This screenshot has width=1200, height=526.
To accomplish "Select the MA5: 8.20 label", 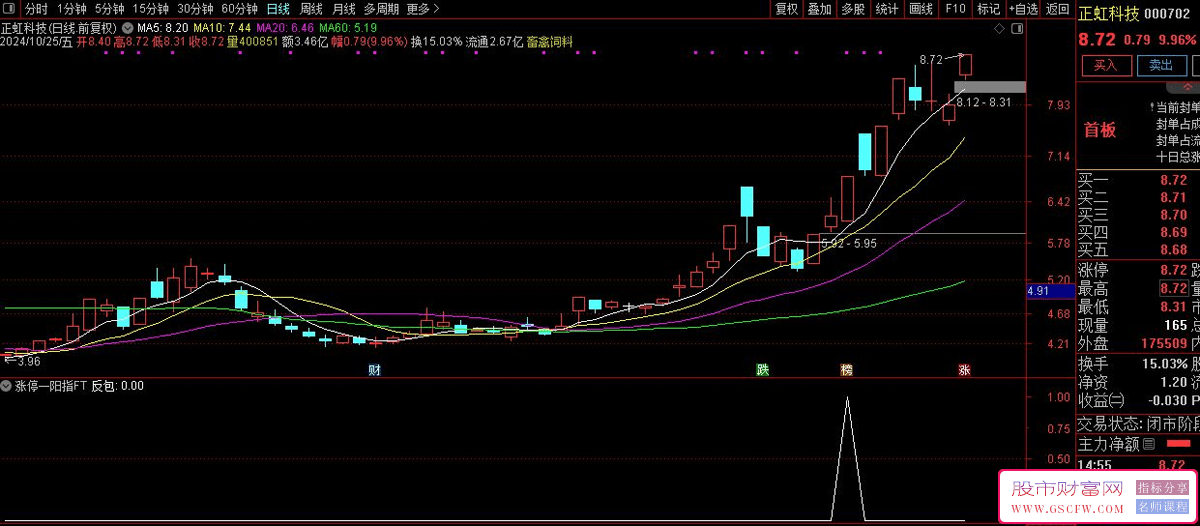I will tap(161, 27).
